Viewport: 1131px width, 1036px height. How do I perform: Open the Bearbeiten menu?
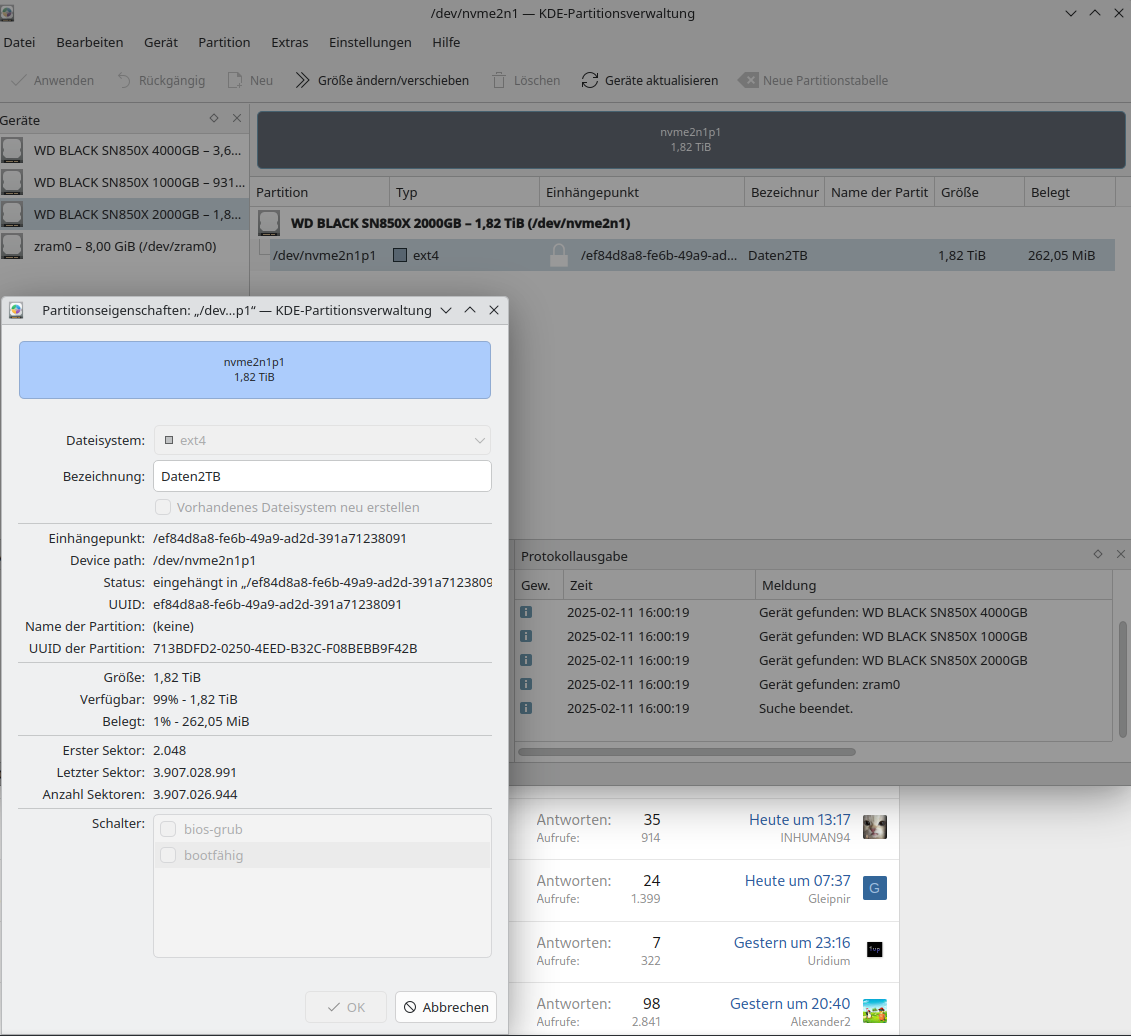89,43
